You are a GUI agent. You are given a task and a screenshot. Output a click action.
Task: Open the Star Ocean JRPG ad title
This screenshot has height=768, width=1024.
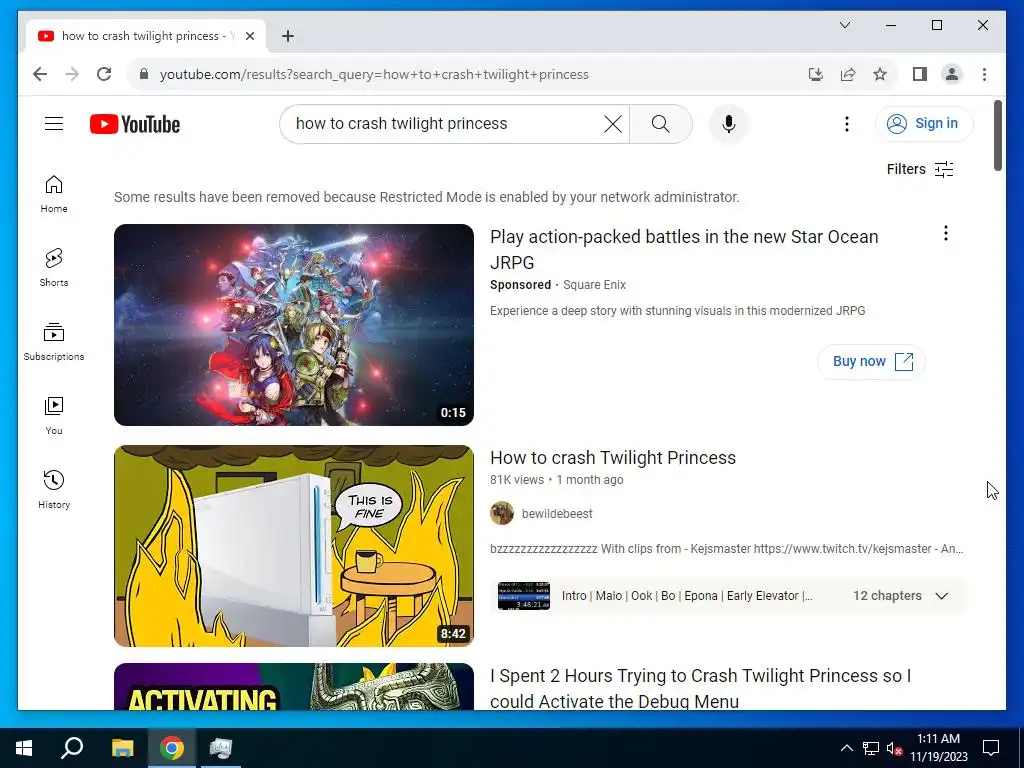[684, 249]
